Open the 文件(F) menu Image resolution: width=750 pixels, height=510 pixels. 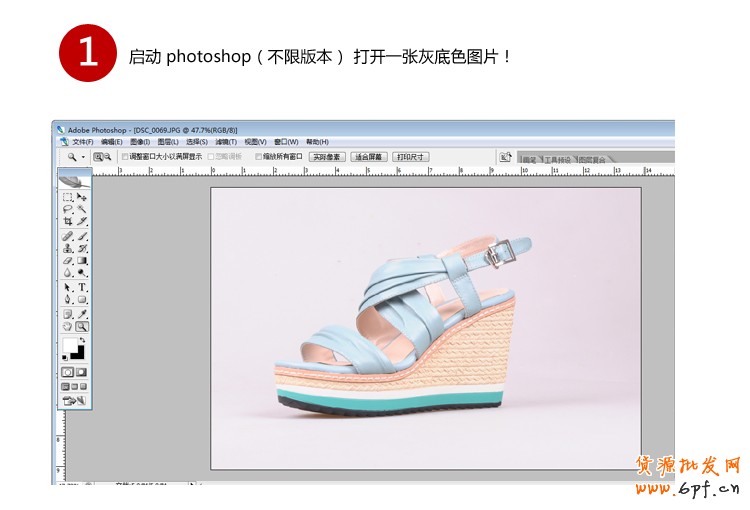click(x=82, y=142)
